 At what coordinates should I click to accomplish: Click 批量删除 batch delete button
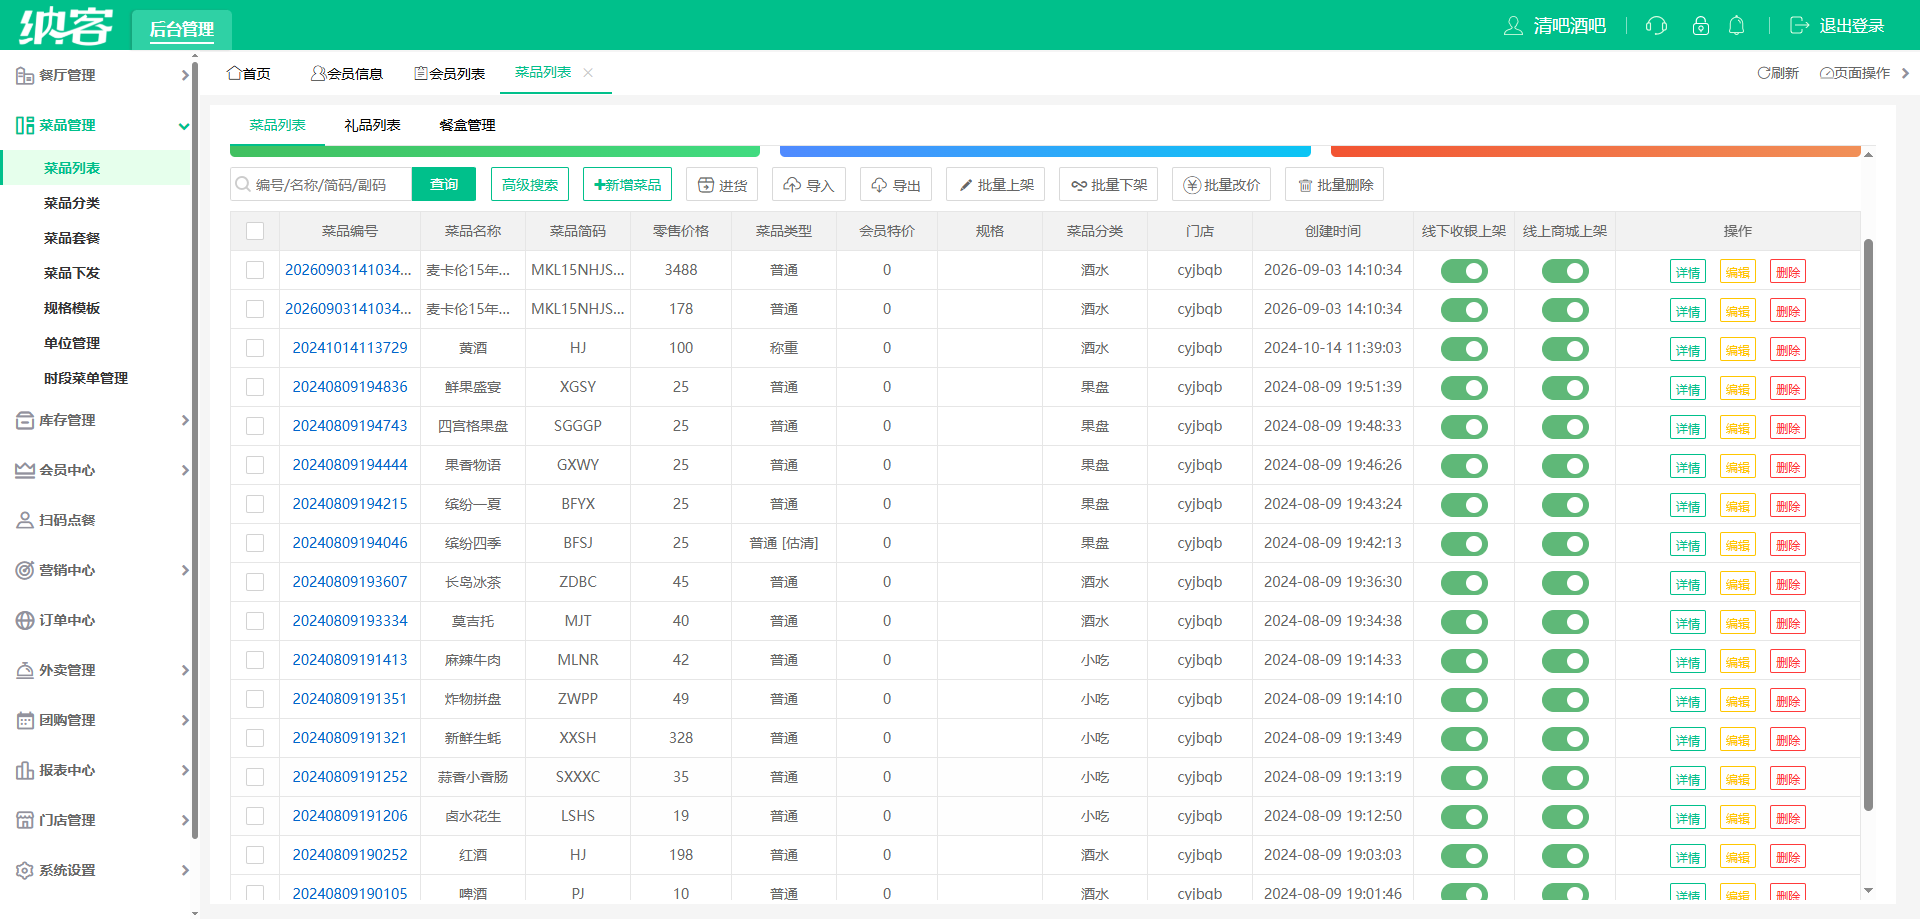click(1335, 185)
